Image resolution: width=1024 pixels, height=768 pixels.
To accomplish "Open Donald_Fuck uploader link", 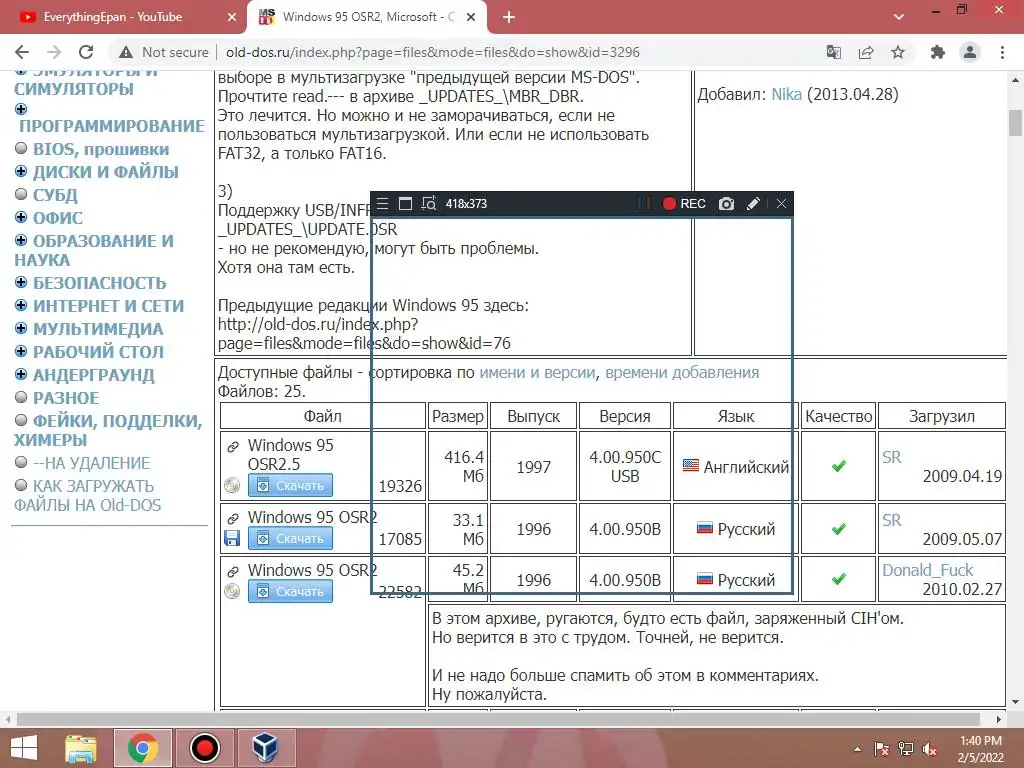I will click(x=927, y=570).
